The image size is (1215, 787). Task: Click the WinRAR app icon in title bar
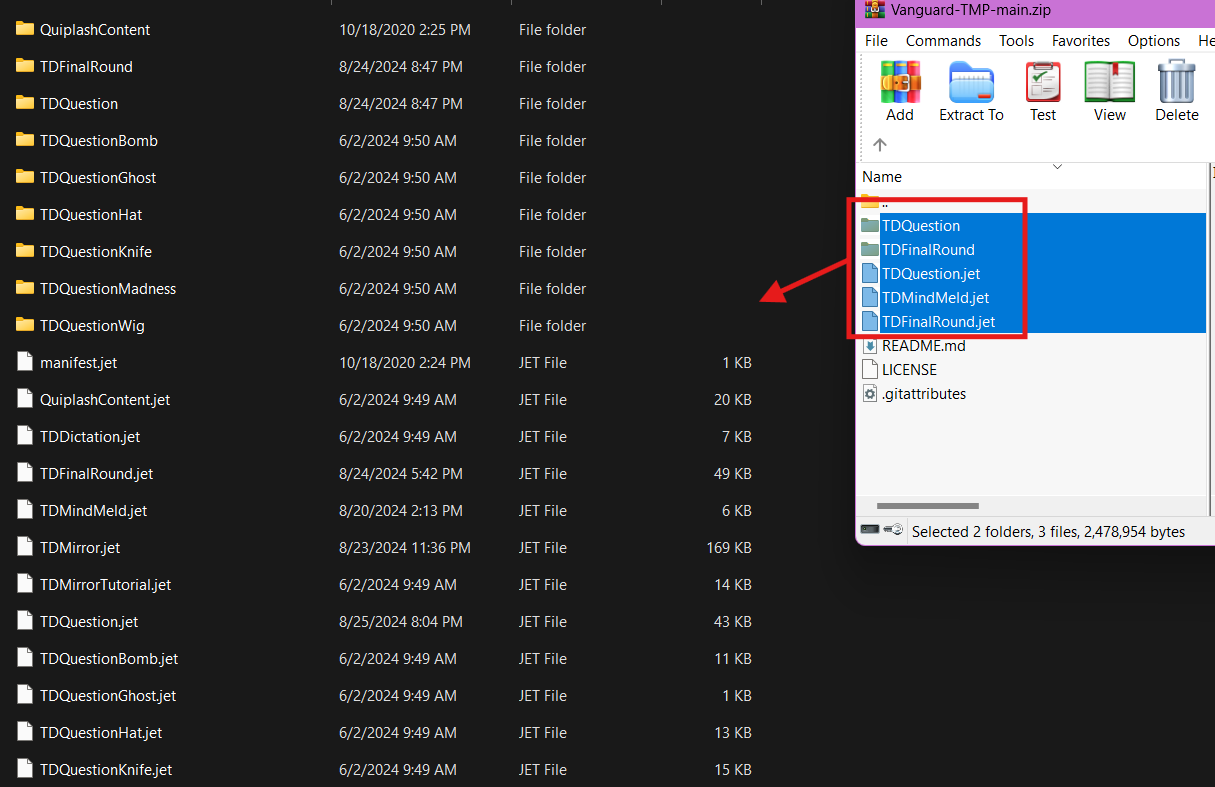tap(877, 10)
